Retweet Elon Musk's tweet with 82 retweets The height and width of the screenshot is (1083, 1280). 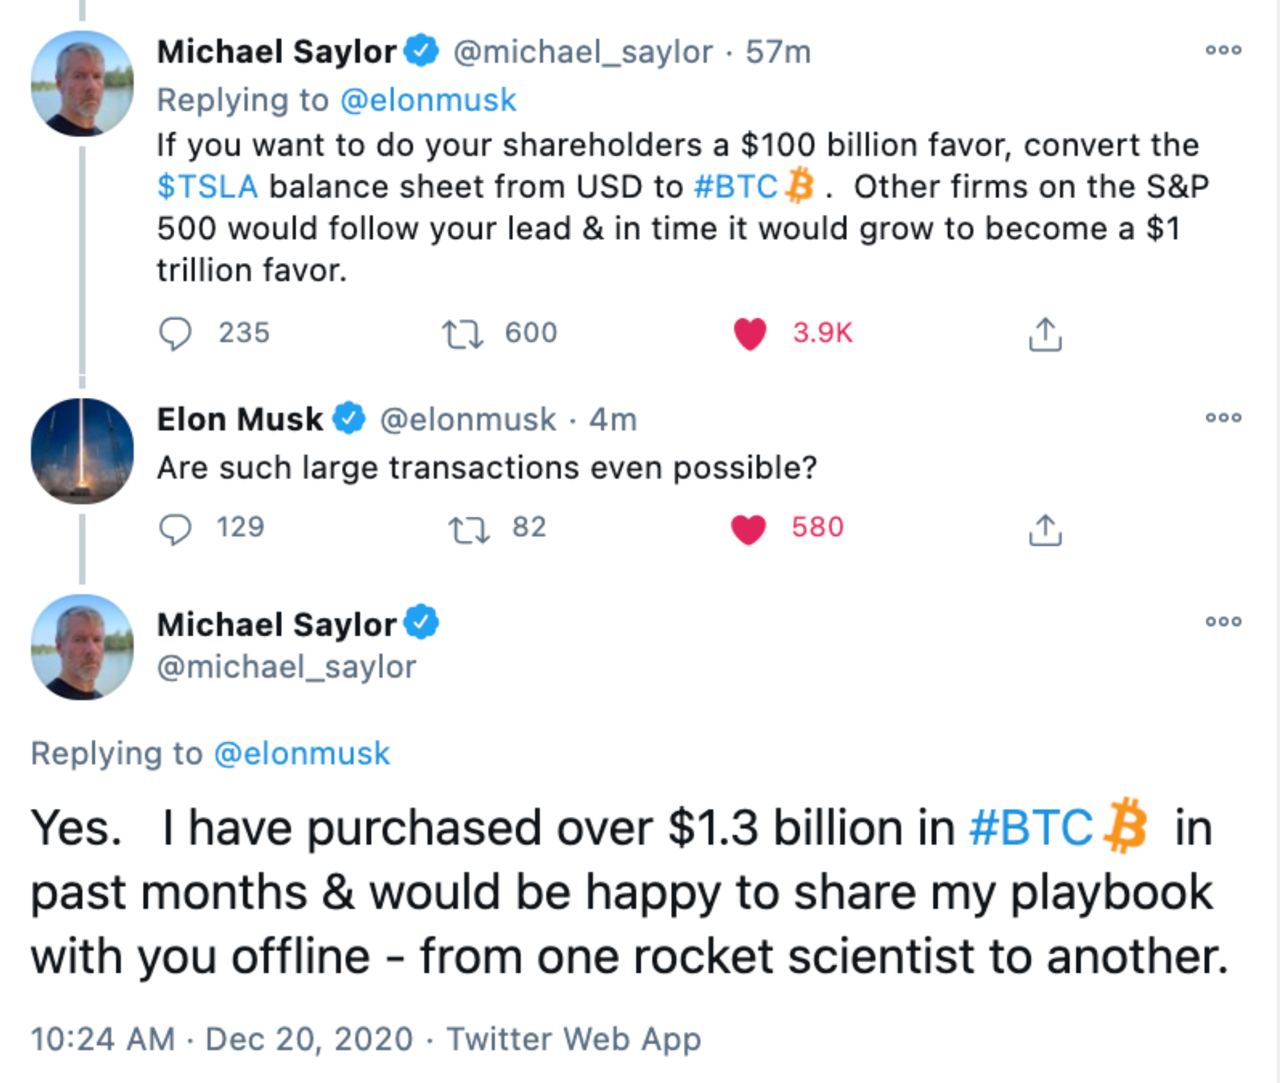(470, 528)
